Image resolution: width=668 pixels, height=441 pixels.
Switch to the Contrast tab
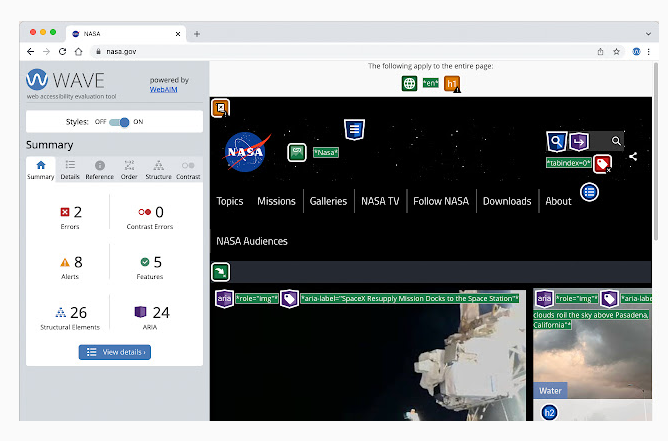tap(188, 170)
